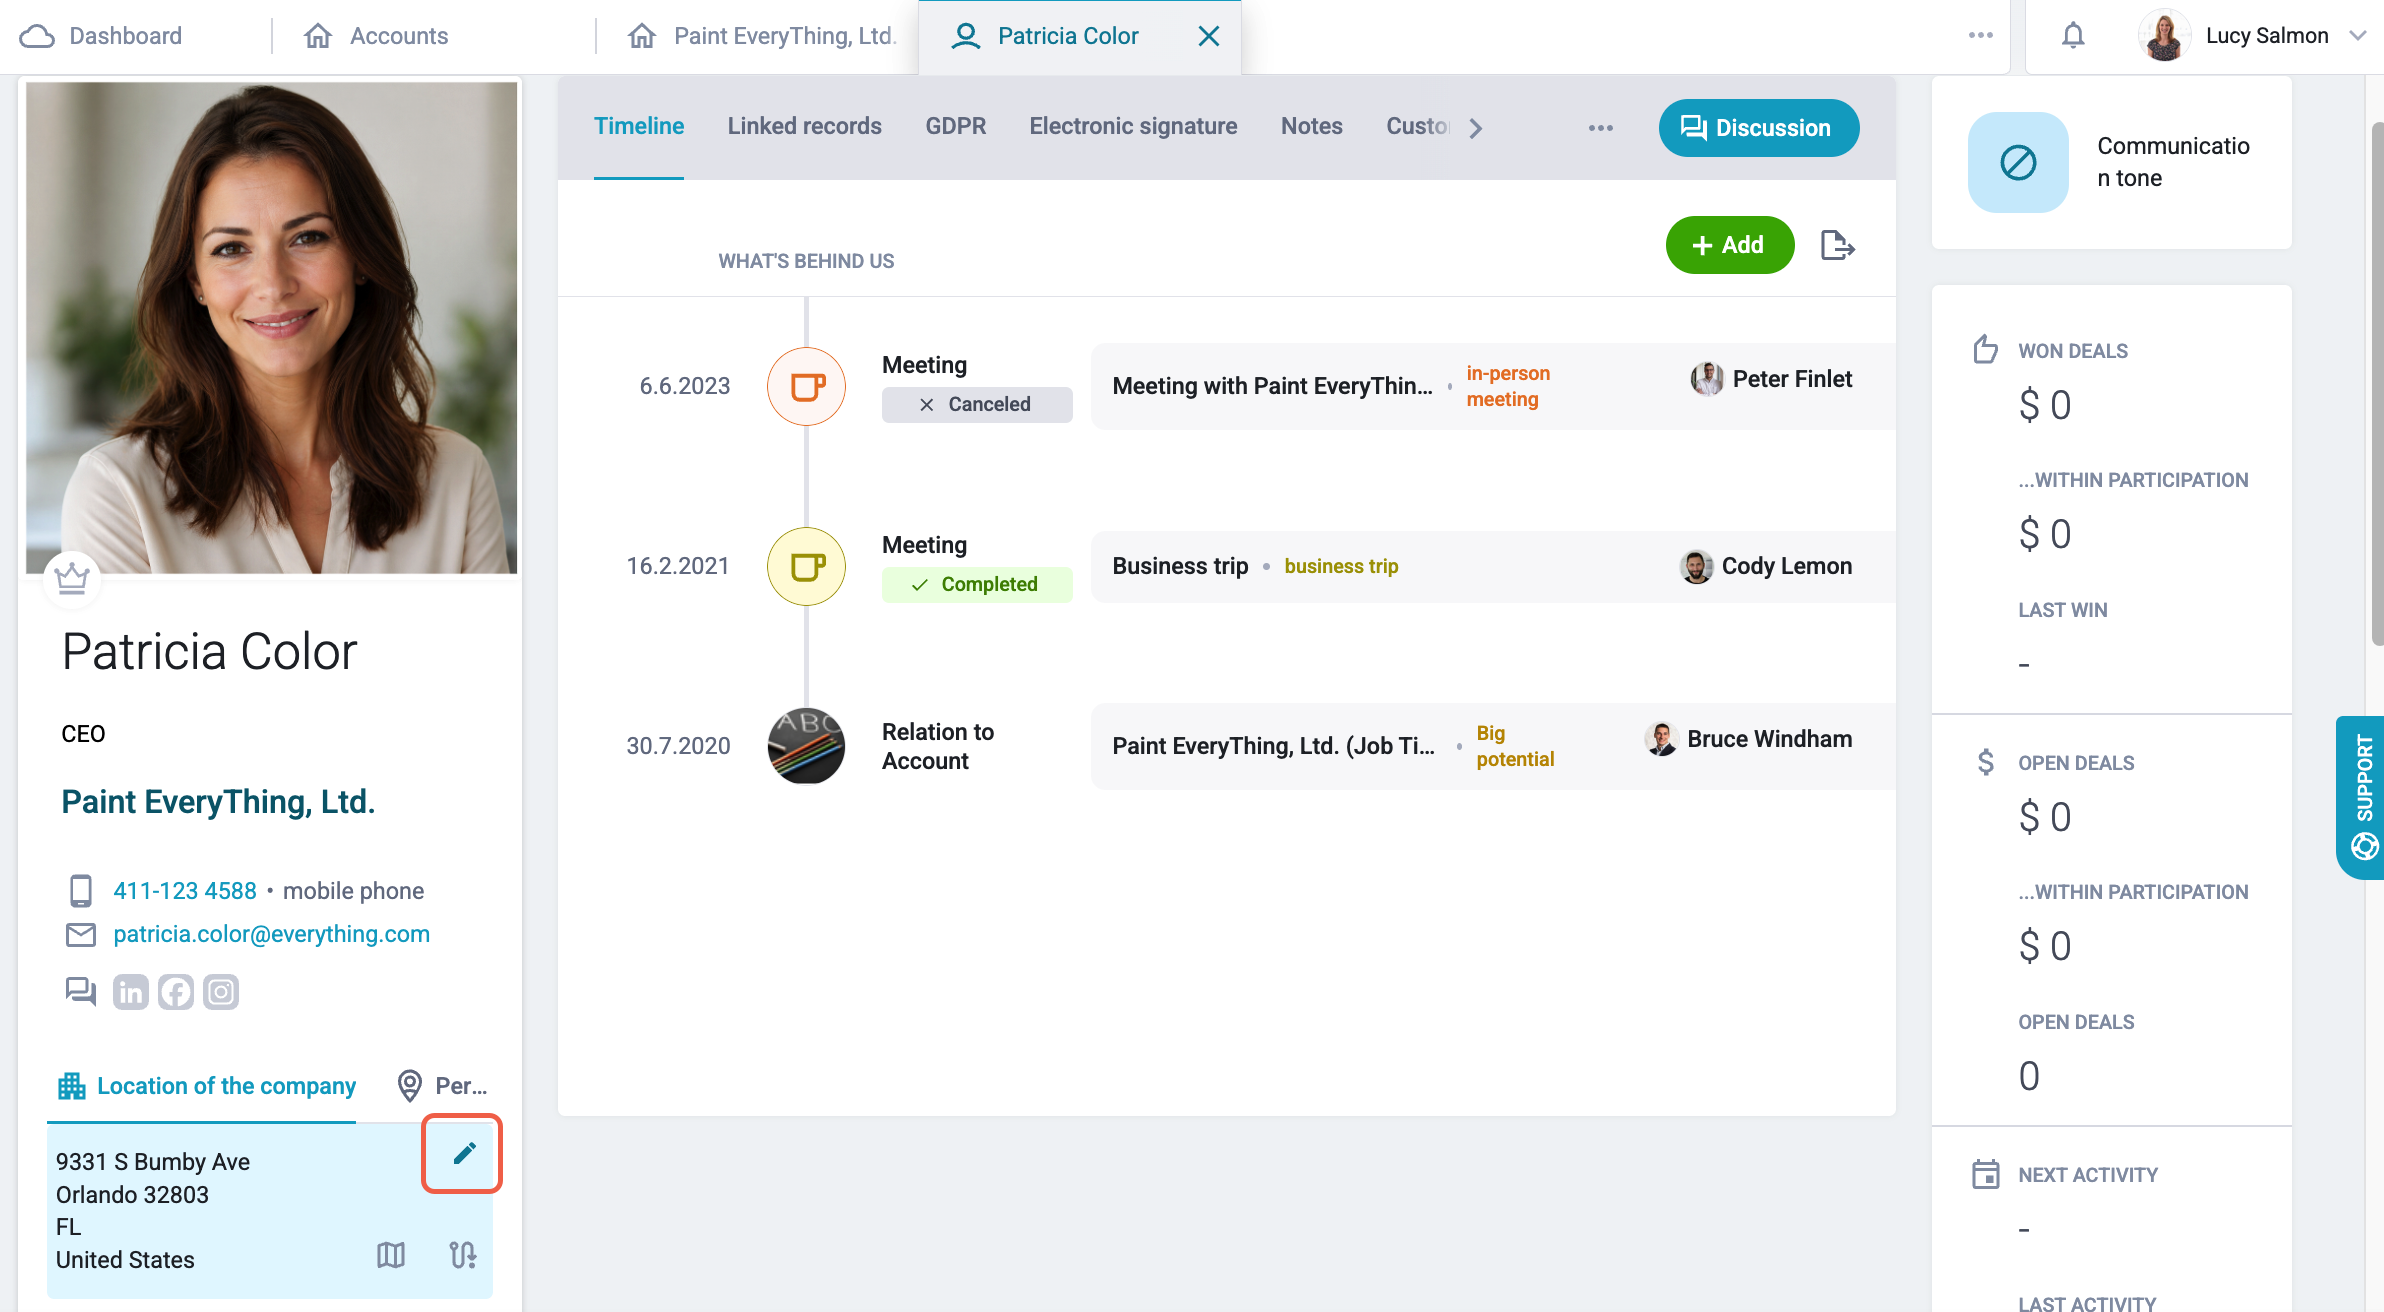The height and width of the screenshot is (1312, 2384).
Task: Open the top bar three-dots overflow menu
Action: 1981,36
